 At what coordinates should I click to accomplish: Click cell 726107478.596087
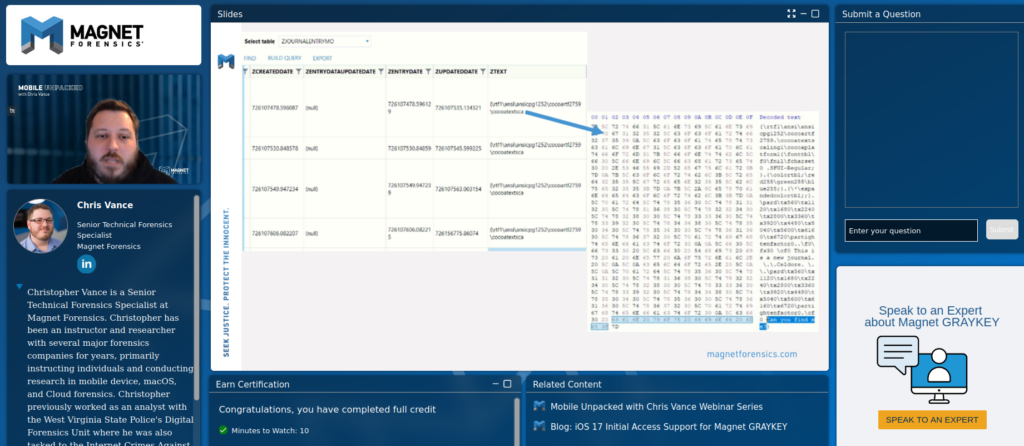click(275, 107)
